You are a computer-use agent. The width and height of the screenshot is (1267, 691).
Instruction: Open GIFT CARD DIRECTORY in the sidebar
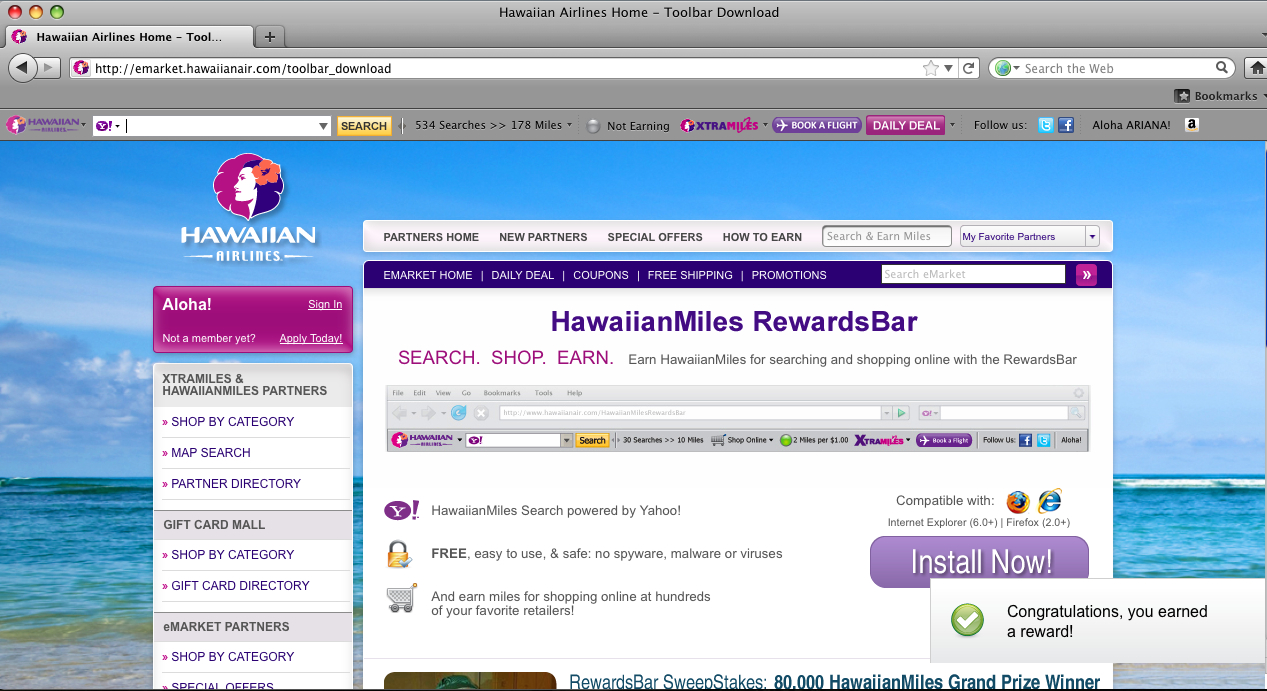pyautogui.click(x=241, y=586)
